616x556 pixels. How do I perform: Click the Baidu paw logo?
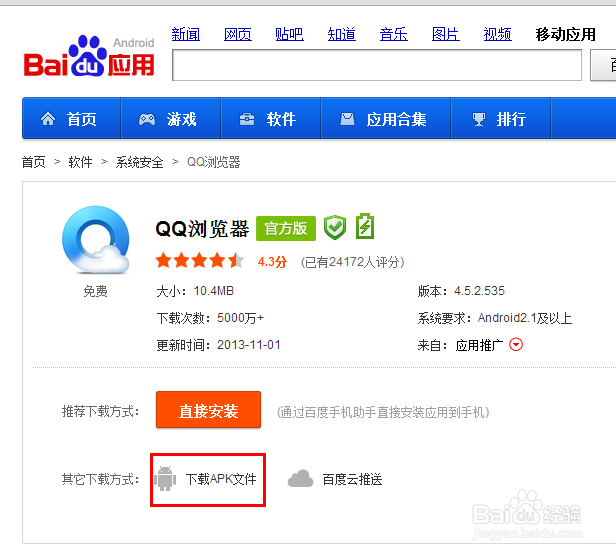coord(88,55)
